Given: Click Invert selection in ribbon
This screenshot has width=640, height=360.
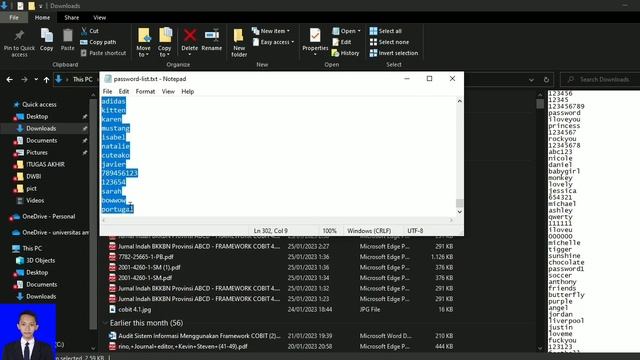Looking at the screenshot, I should click(393, 53).
